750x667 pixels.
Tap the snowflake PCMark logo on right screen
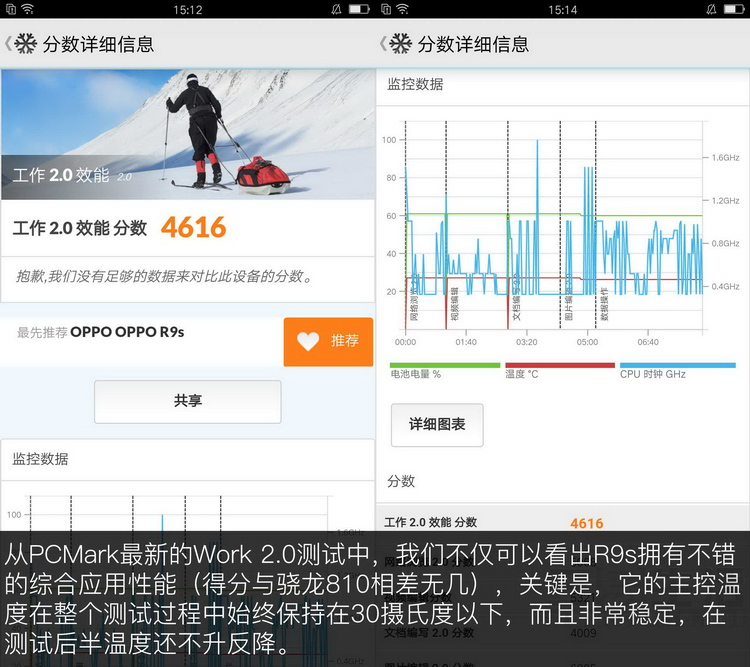[x=400, y=44]
